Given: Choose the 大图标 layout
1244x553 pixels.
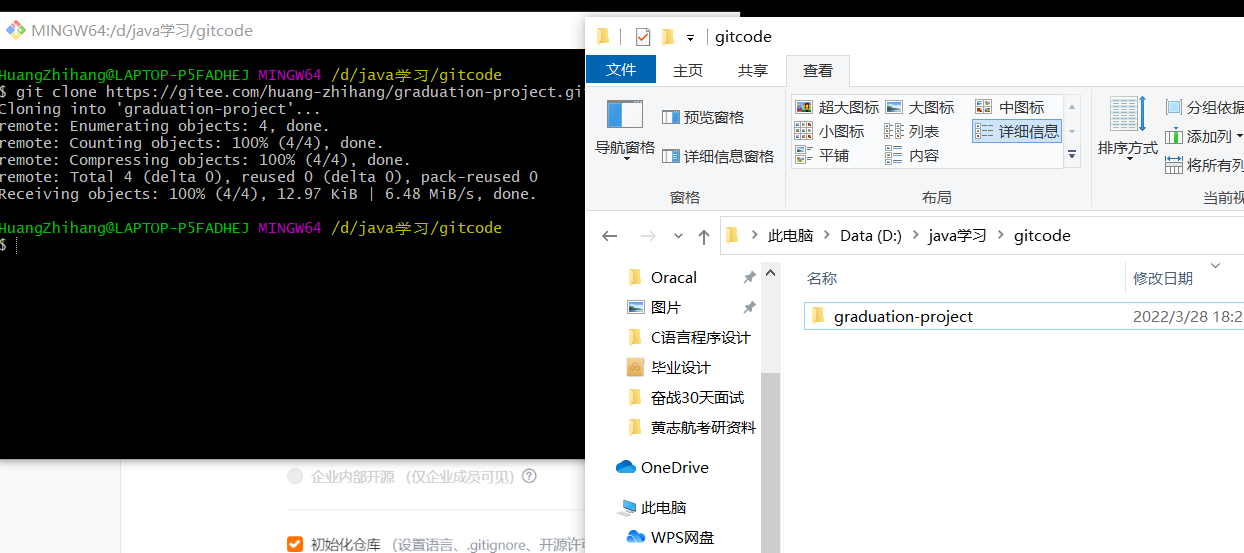Looking at the screenshot, I should (920, 107).
